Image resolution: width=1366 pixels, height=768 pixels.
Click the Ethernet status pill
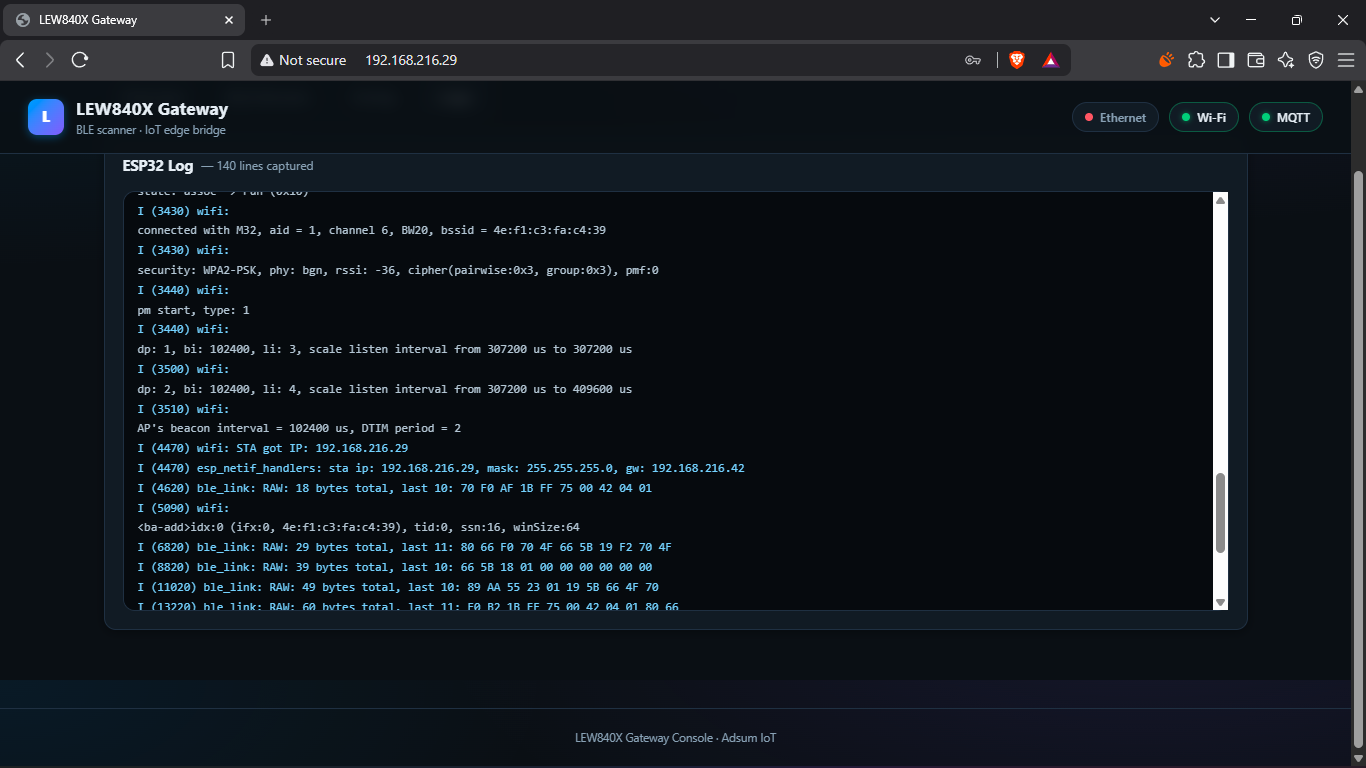1115,117
